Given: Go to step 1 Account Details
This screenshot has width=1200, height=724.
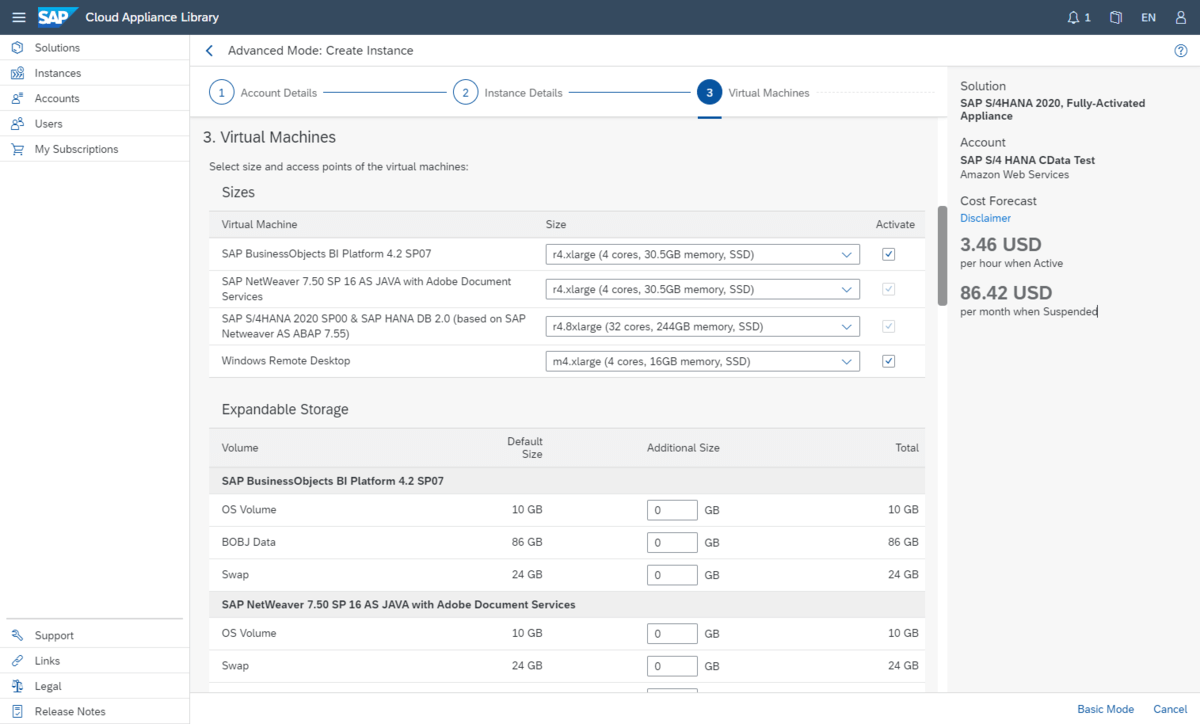Looking at the screenshot, I should 222,93.
